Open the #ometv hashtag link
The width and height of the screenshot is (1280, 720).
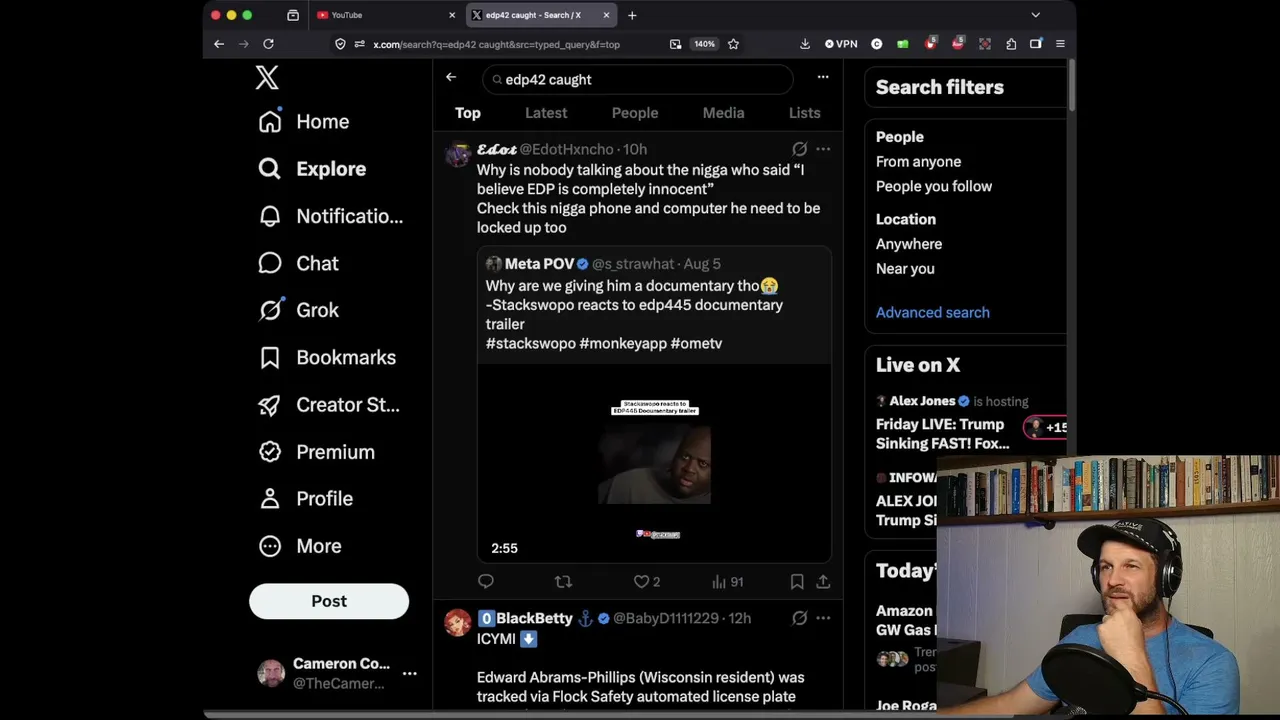(696, 343)
